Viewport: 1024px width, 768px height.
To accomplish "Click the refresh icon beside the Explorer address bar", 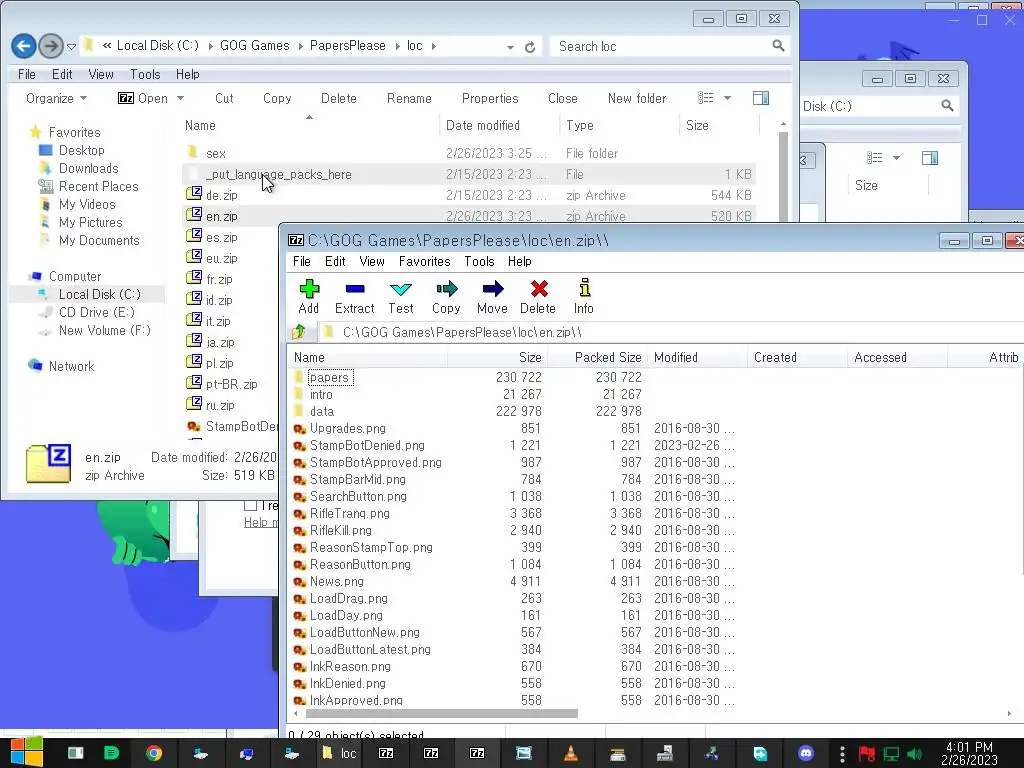I will click(x=530, y=47).
